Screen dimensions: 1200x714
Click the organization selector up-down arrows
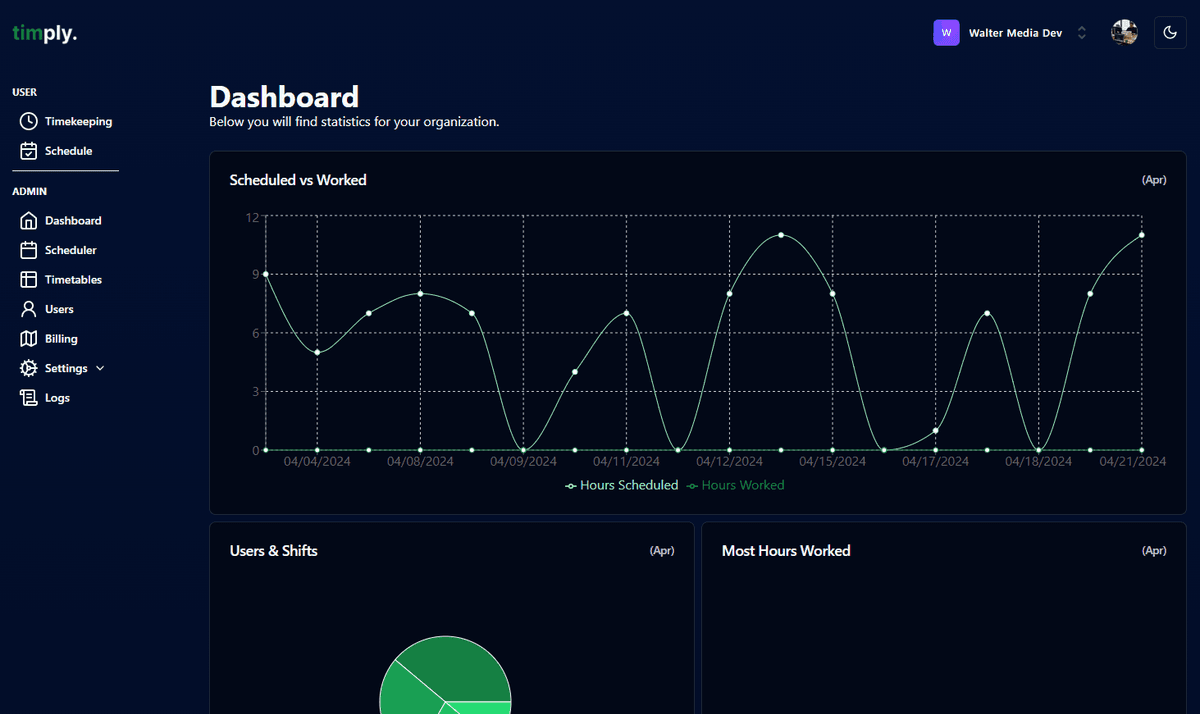click(1081, 33)
